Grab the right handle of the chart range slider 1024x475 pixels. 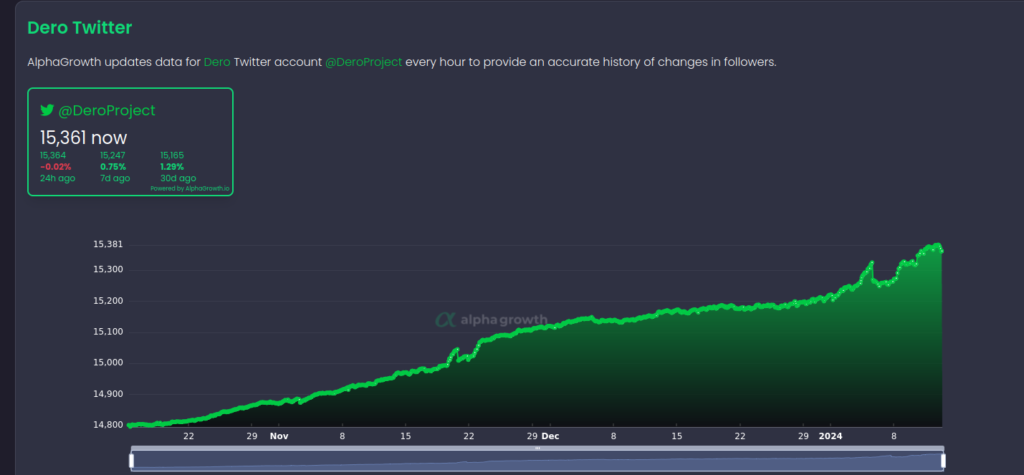pos(942,461)
